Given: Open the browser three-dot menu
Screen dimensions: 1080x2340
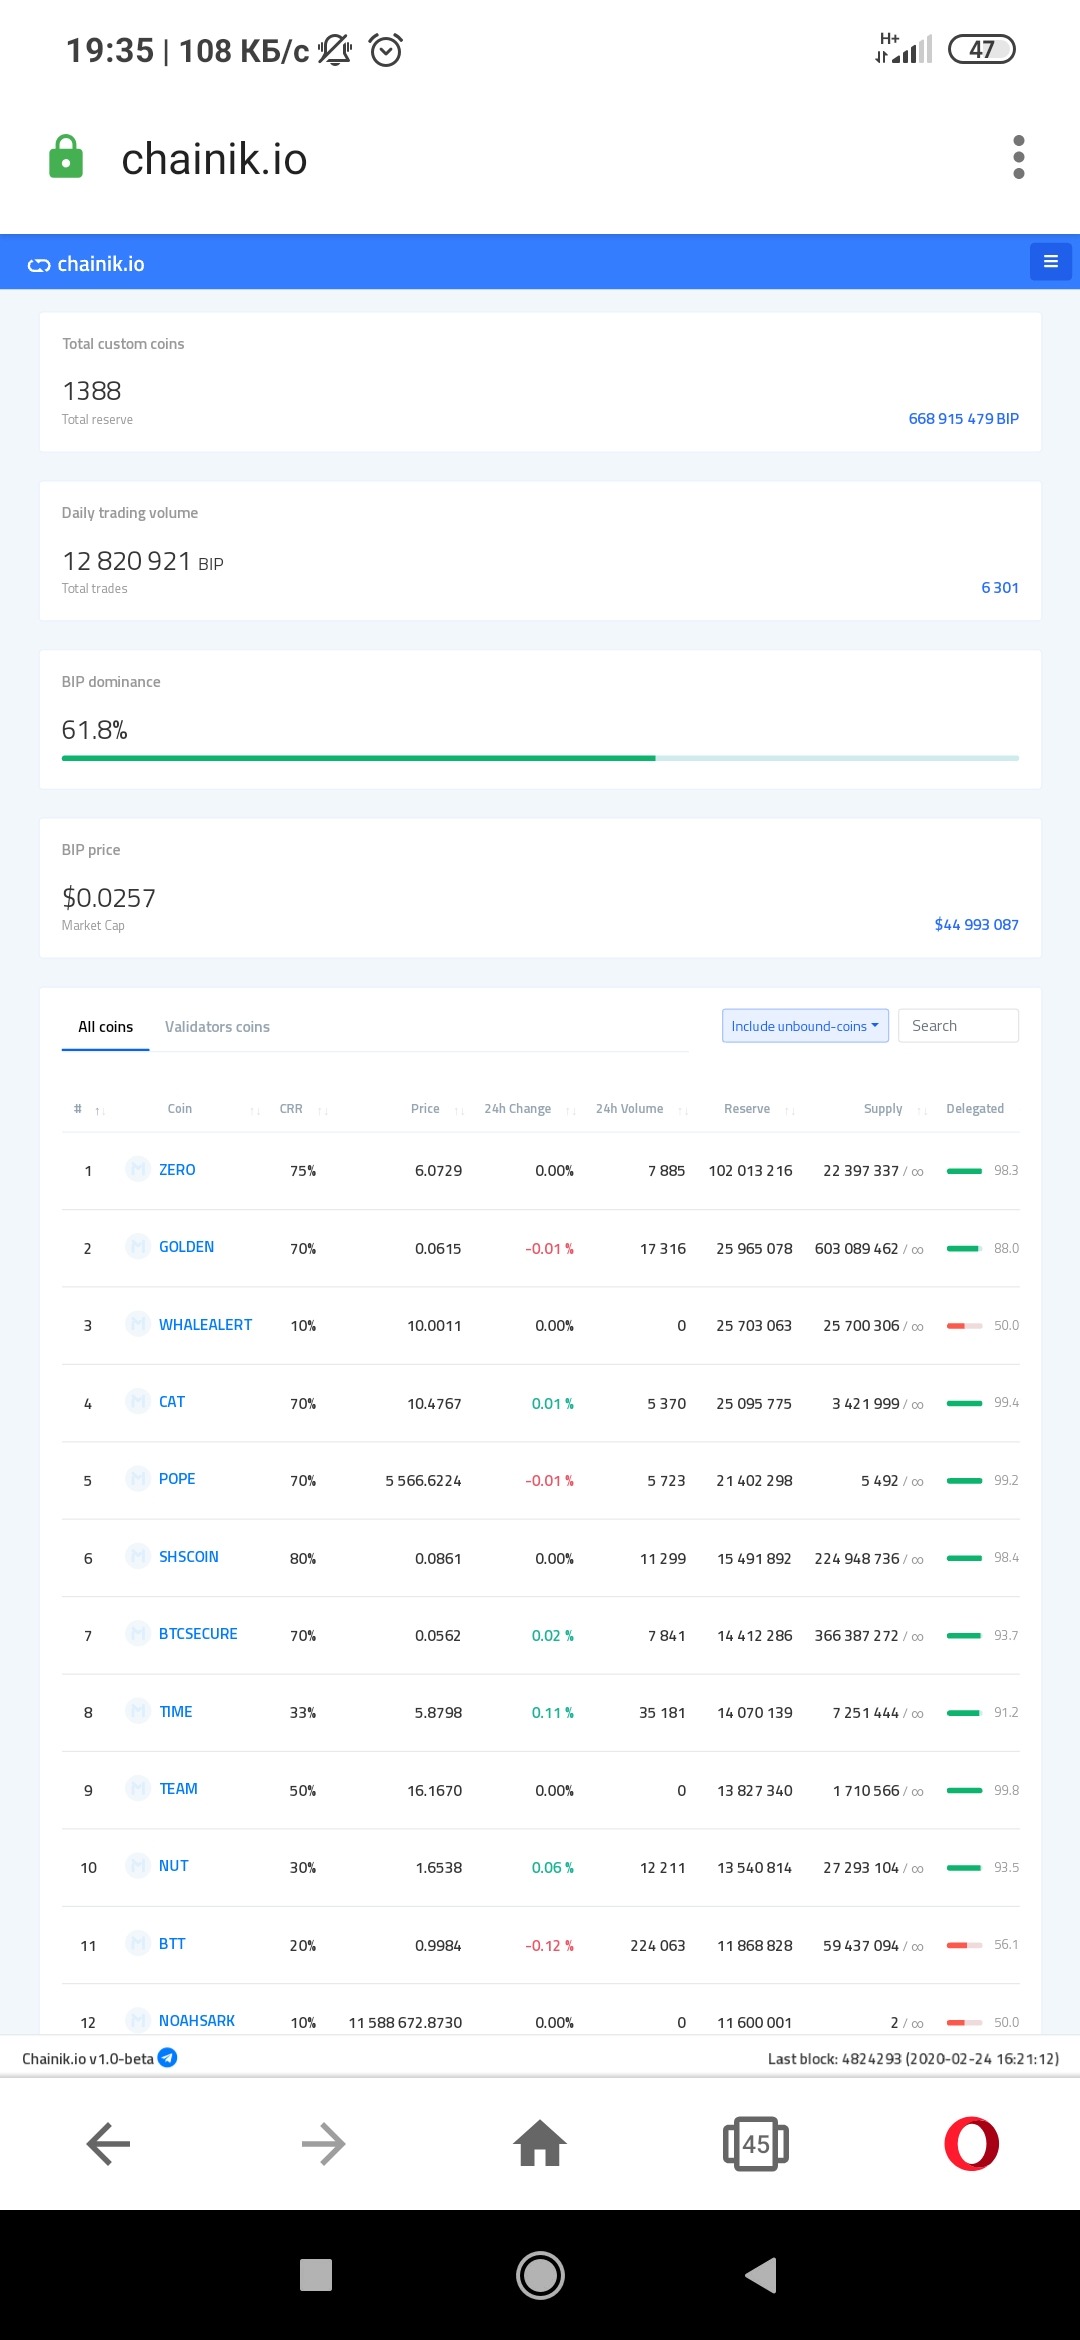Looking at the screenshot, I should coord(1019,157).
